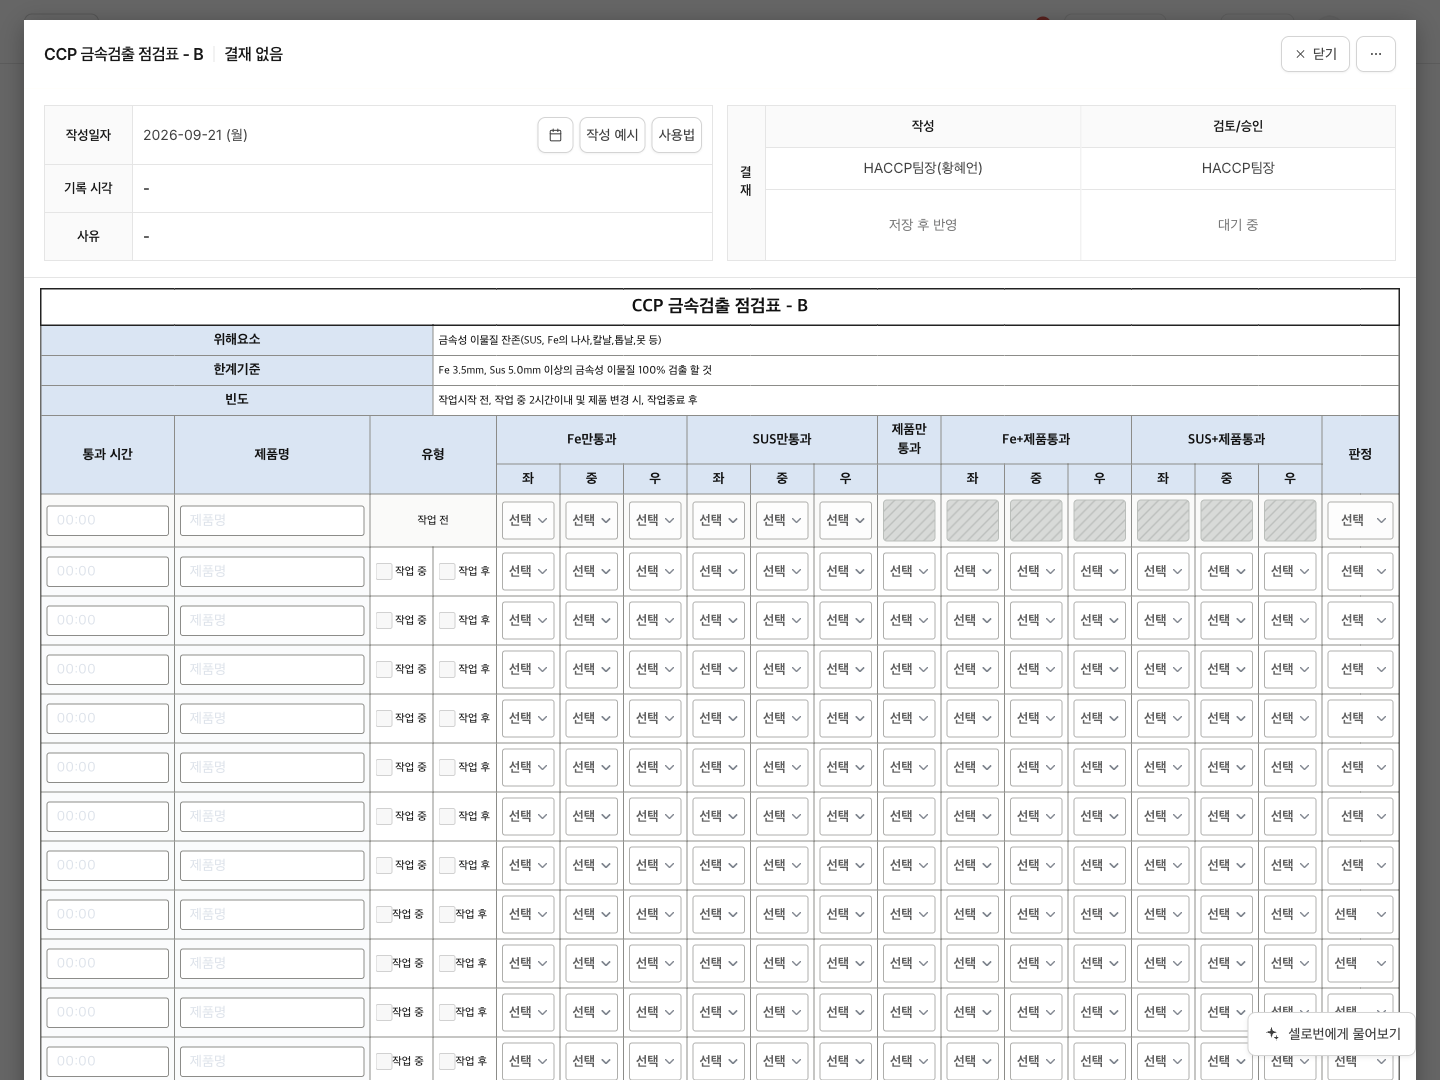The width and height of the screenshot is (1440, 1080).
Task: Expand Fe만통과 우 dropdown in the 작업 전 row
Action: click(x=655, y=520)
